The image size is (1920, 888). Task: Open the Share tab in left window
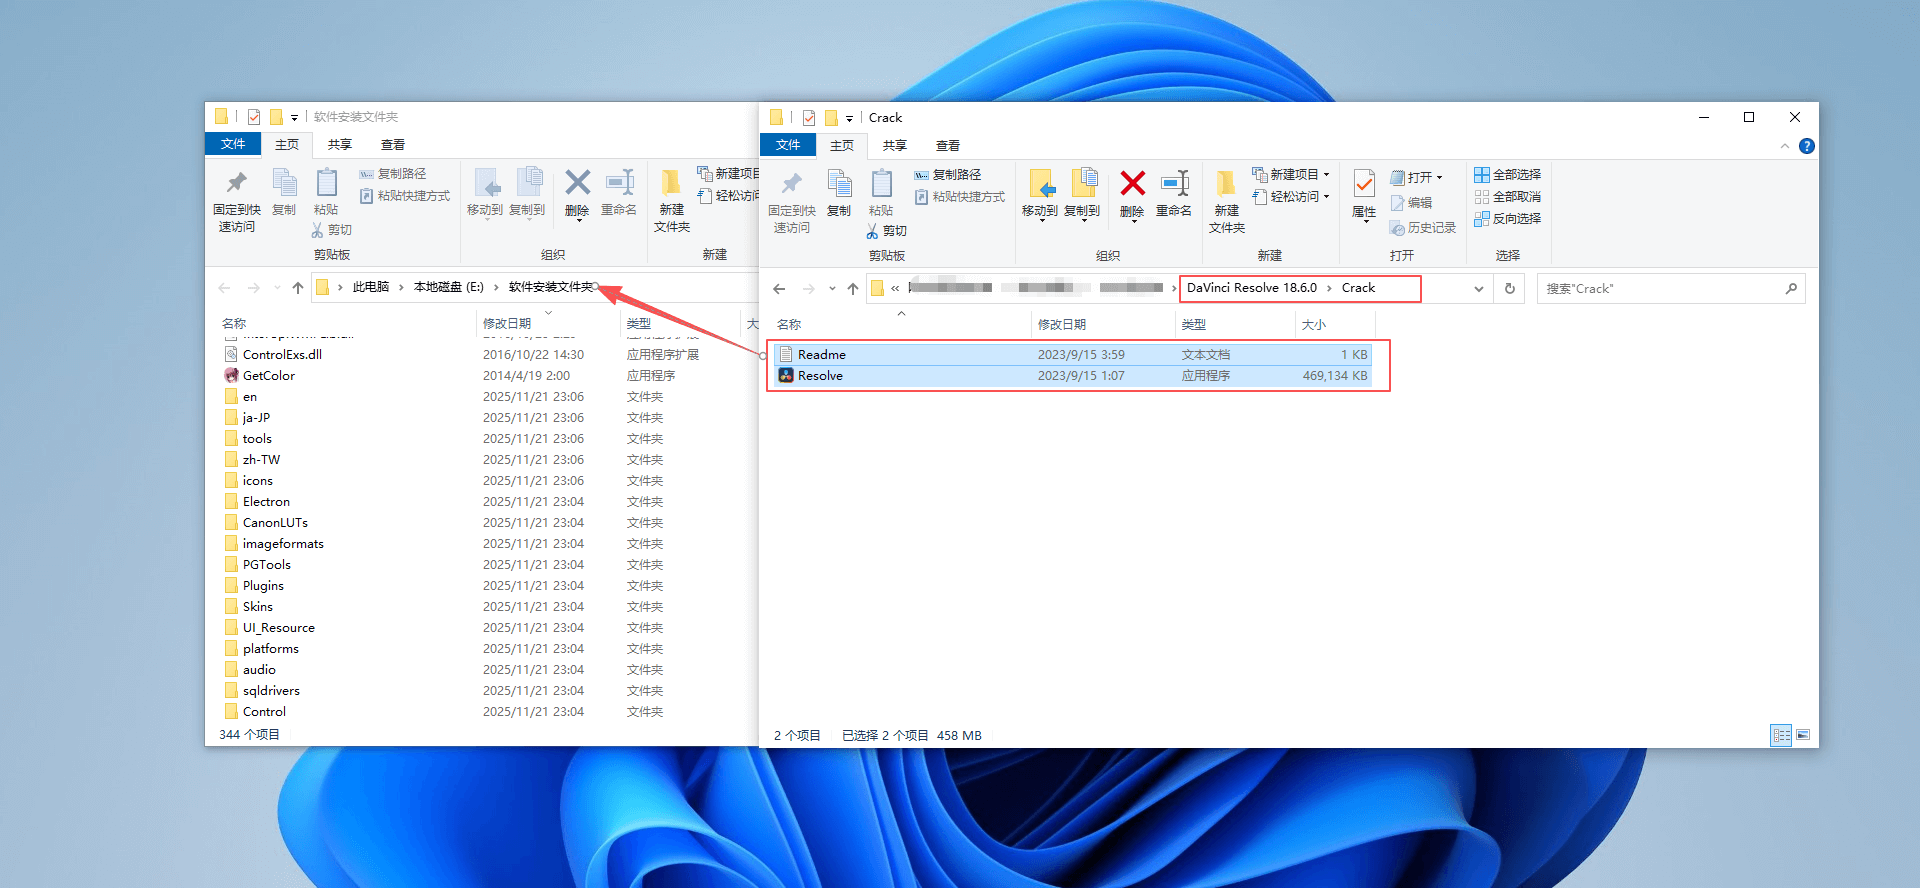point(340,145)
